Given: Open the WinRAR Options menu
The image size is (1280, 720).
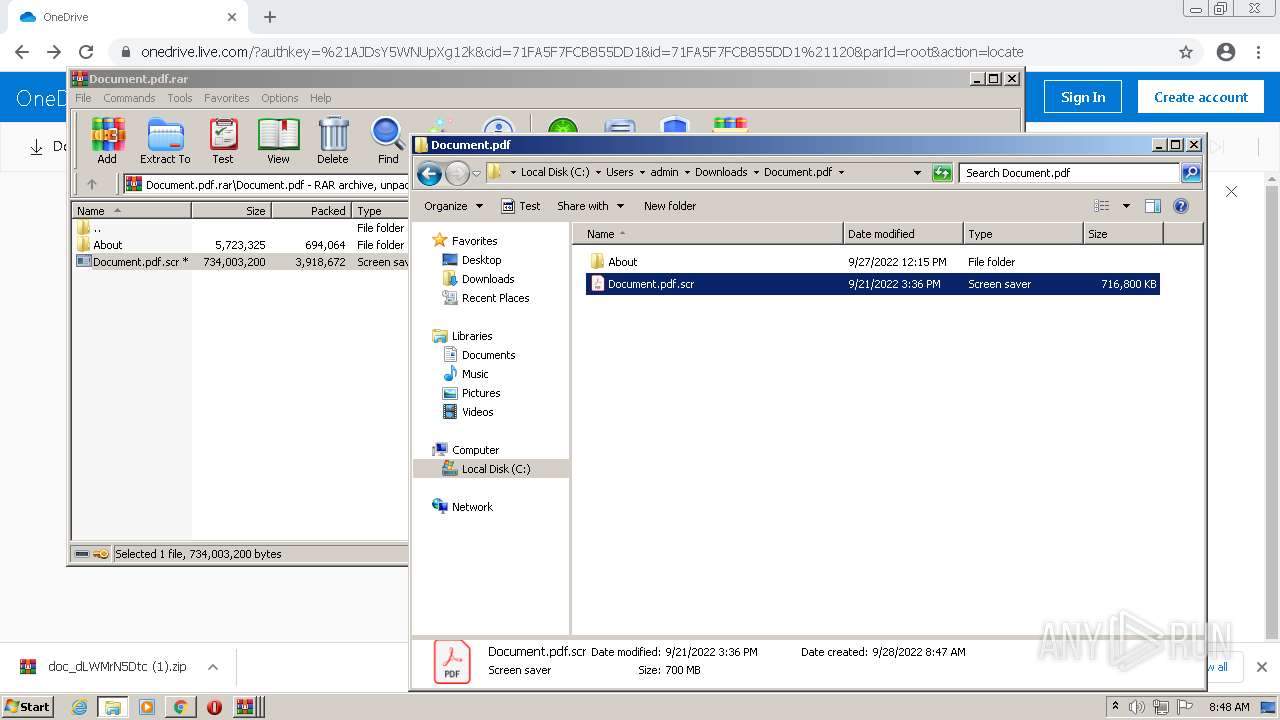Looking at the screenshot, I should [x=280, y=98].
